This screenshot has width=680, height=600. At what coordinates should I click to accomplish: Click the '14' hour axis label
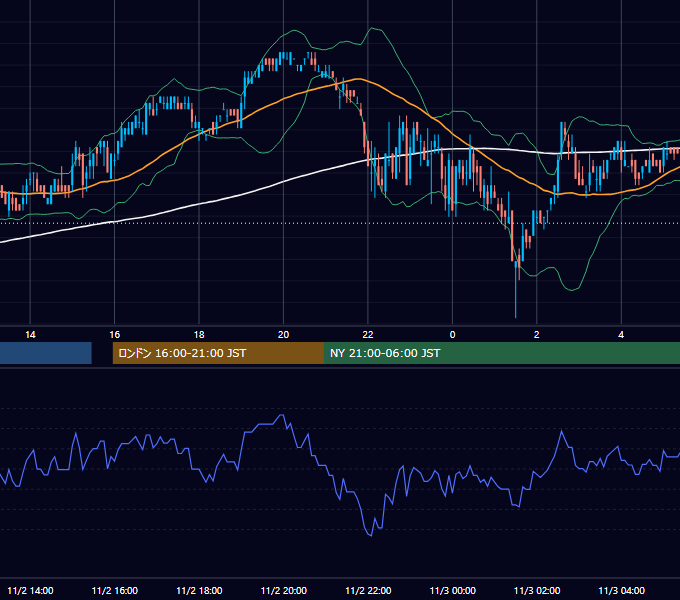pos(30,335)
